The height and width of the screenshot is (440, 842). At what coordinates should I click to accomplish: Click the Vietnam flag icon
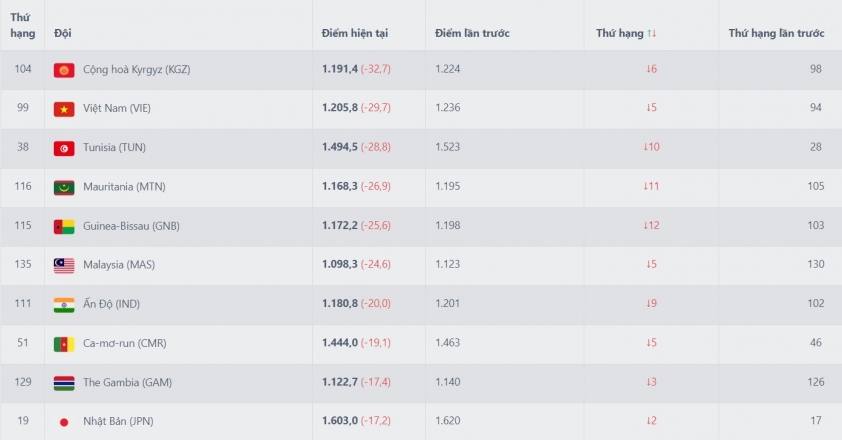(64, 109)
